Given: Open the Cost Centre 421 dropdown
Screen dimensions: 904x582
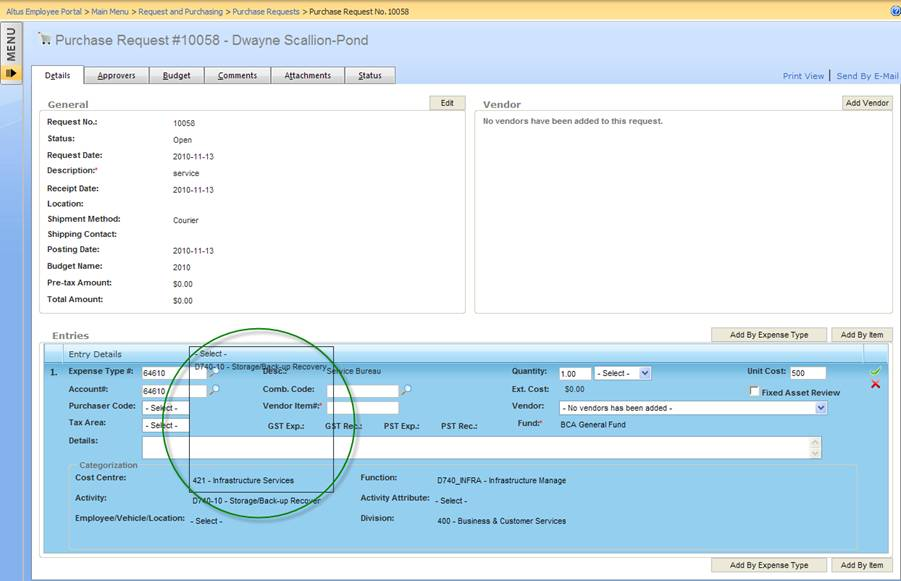Looking at the screenshot, I should click(243, 480).
